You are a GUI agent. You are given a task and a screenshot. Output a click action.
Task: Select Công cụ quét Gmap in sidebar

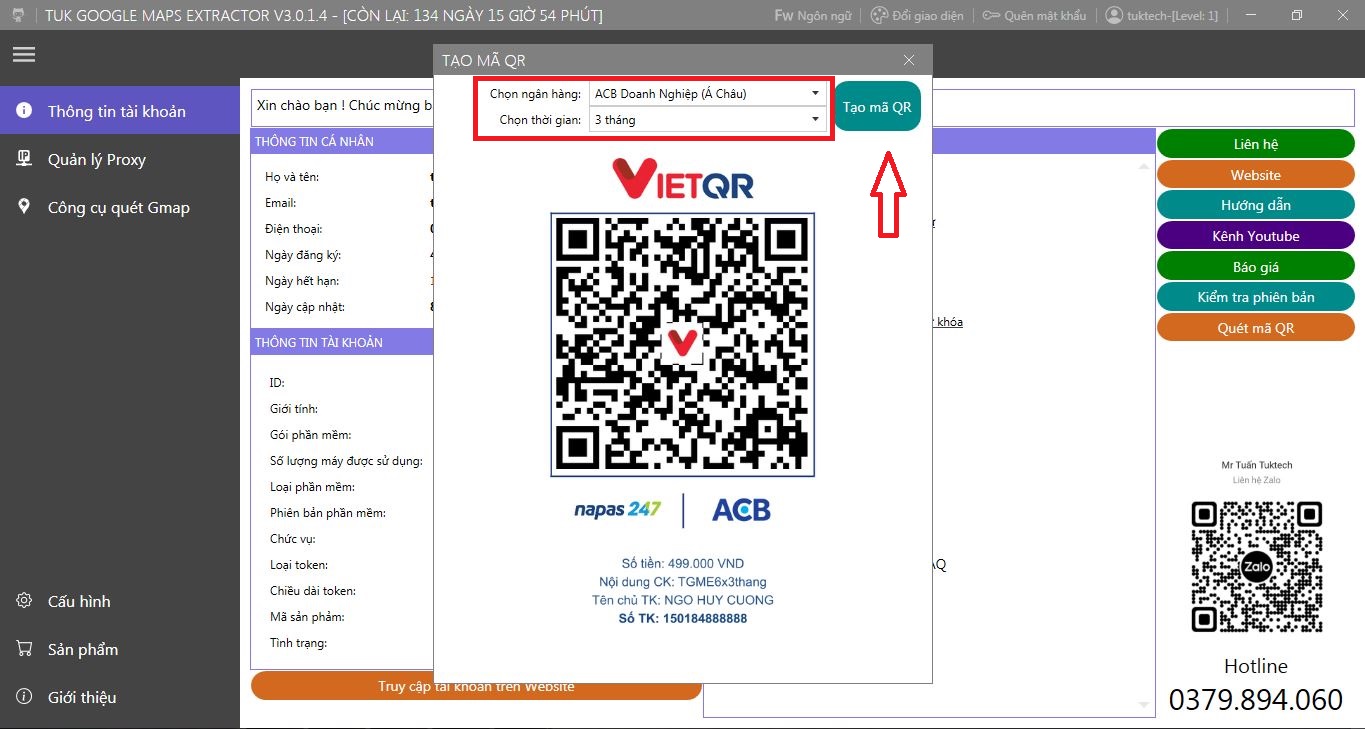118,208
